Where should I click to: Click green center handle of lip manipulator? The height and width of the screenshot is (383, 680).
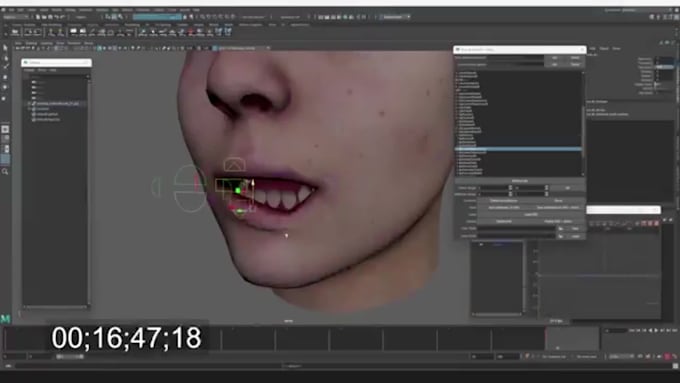238,190
